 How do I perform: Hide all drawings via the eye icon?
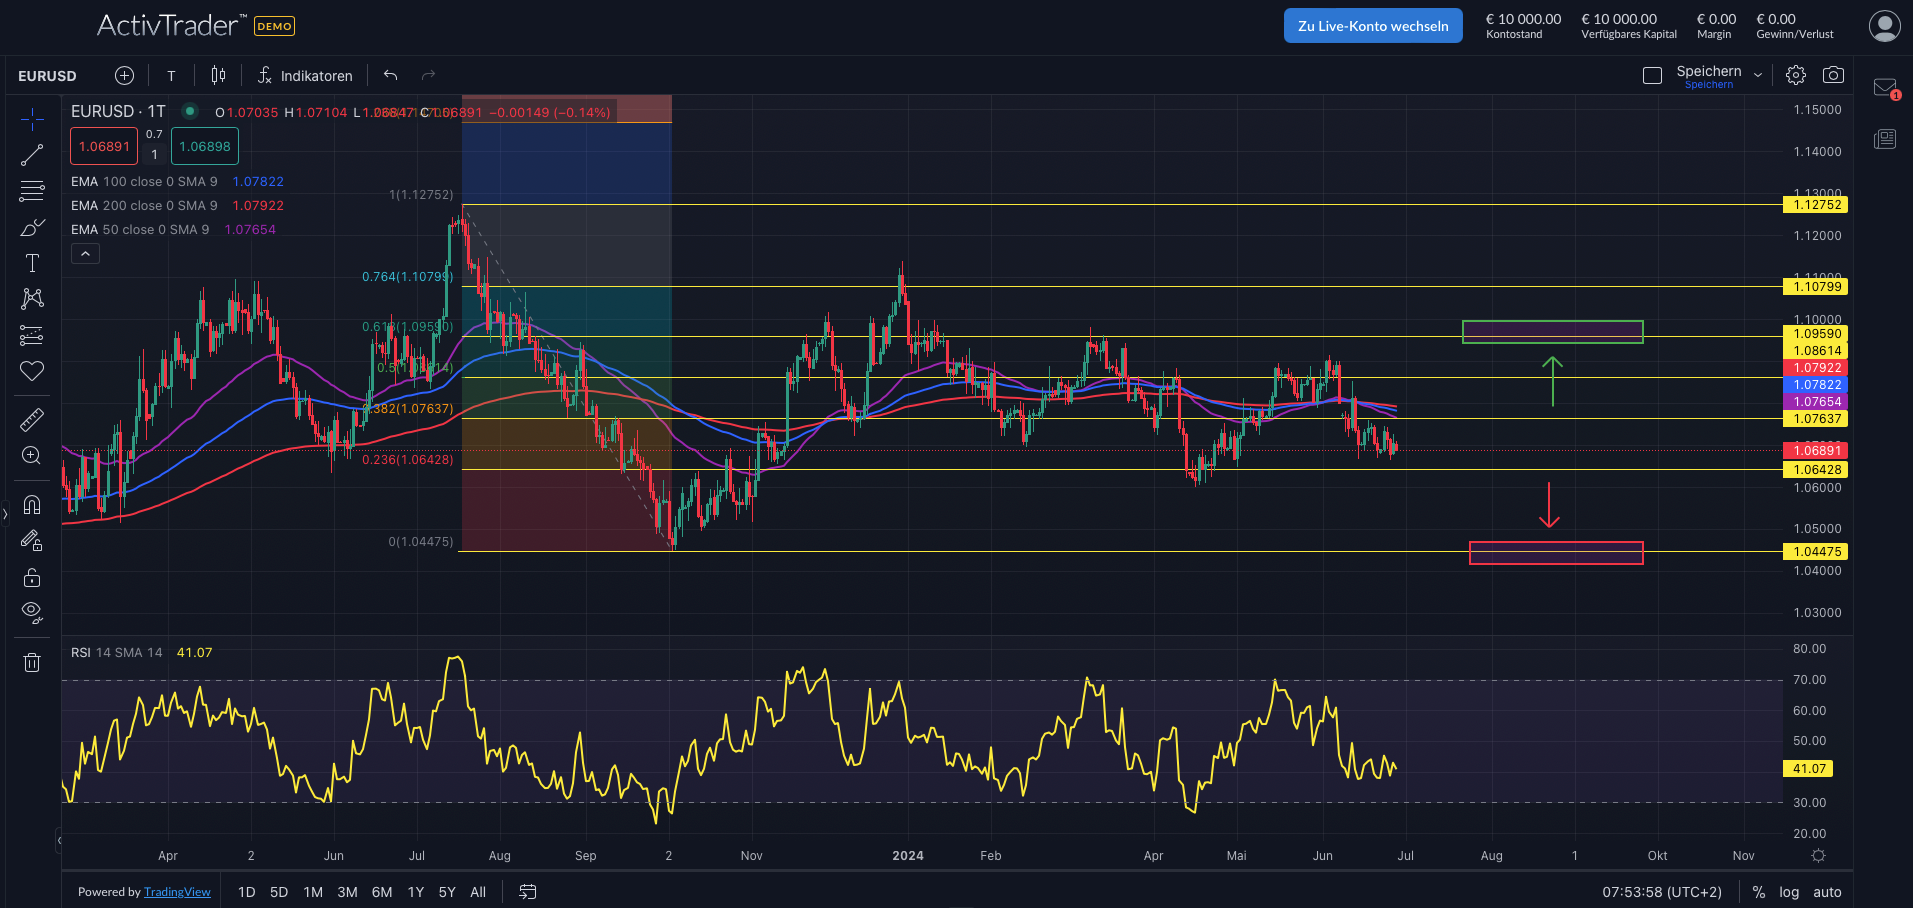[x=32, y=611]
